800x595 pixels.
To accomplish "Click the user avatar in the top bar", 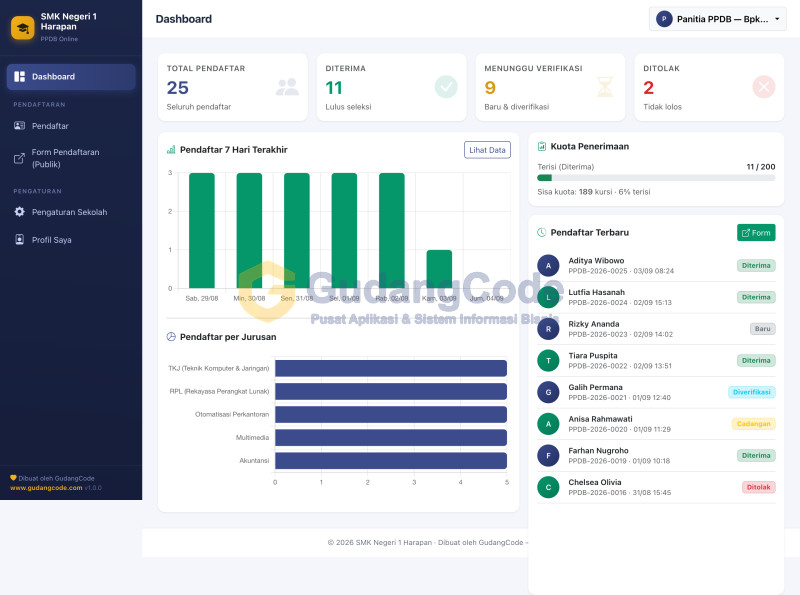I will point(664,19).
